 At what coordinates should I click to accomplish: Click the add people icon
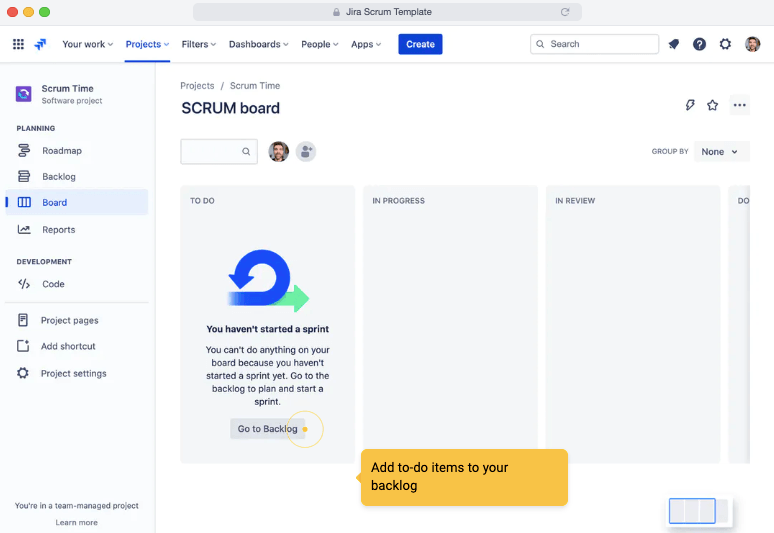coord(306,152)
